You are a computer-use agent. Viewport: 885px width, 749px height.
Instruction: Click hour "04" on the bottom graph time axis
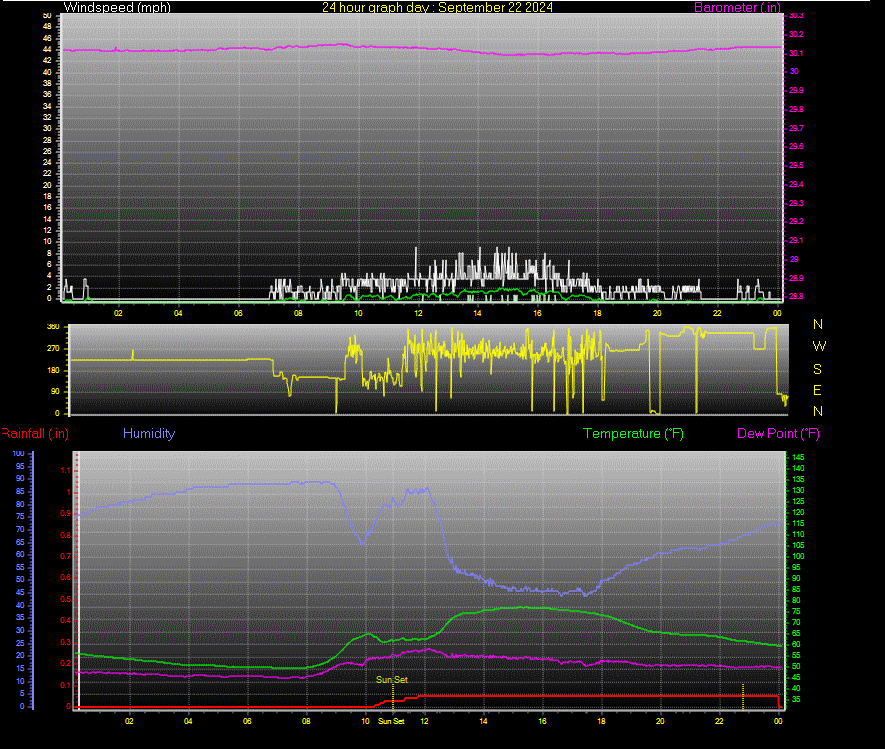point(188,721)
